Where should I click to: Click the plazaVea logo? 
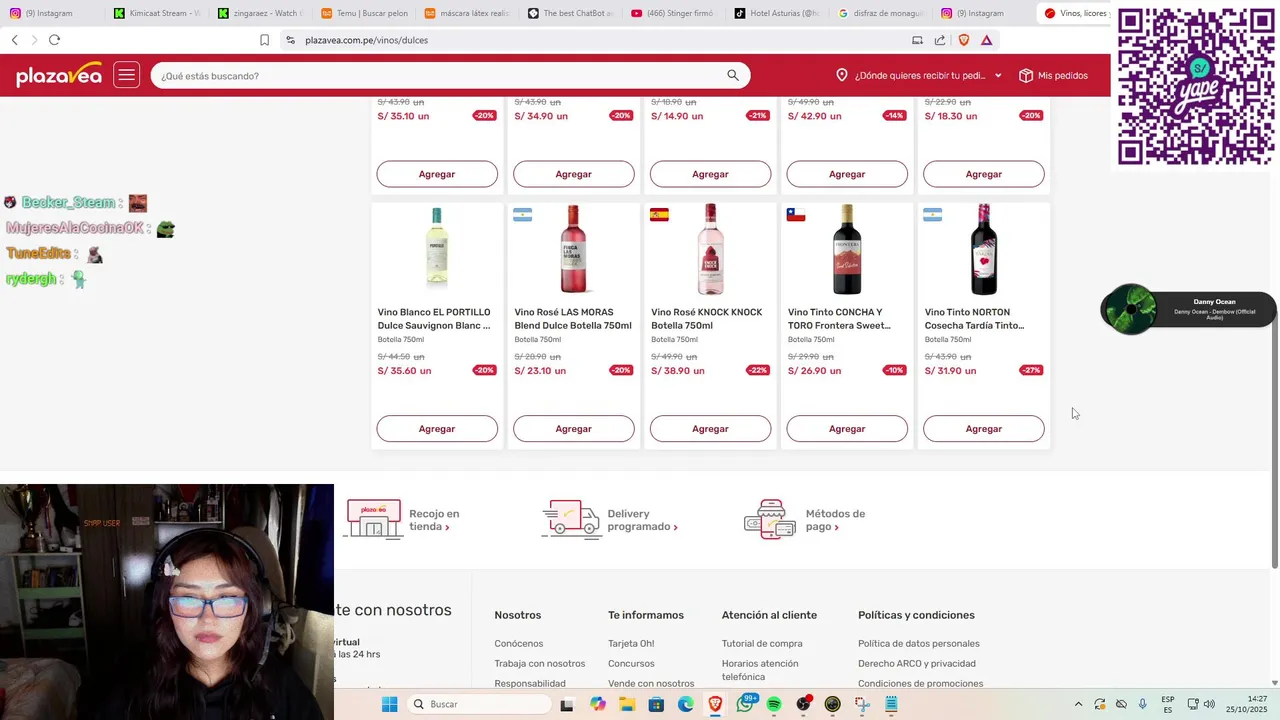pos(59,75)
